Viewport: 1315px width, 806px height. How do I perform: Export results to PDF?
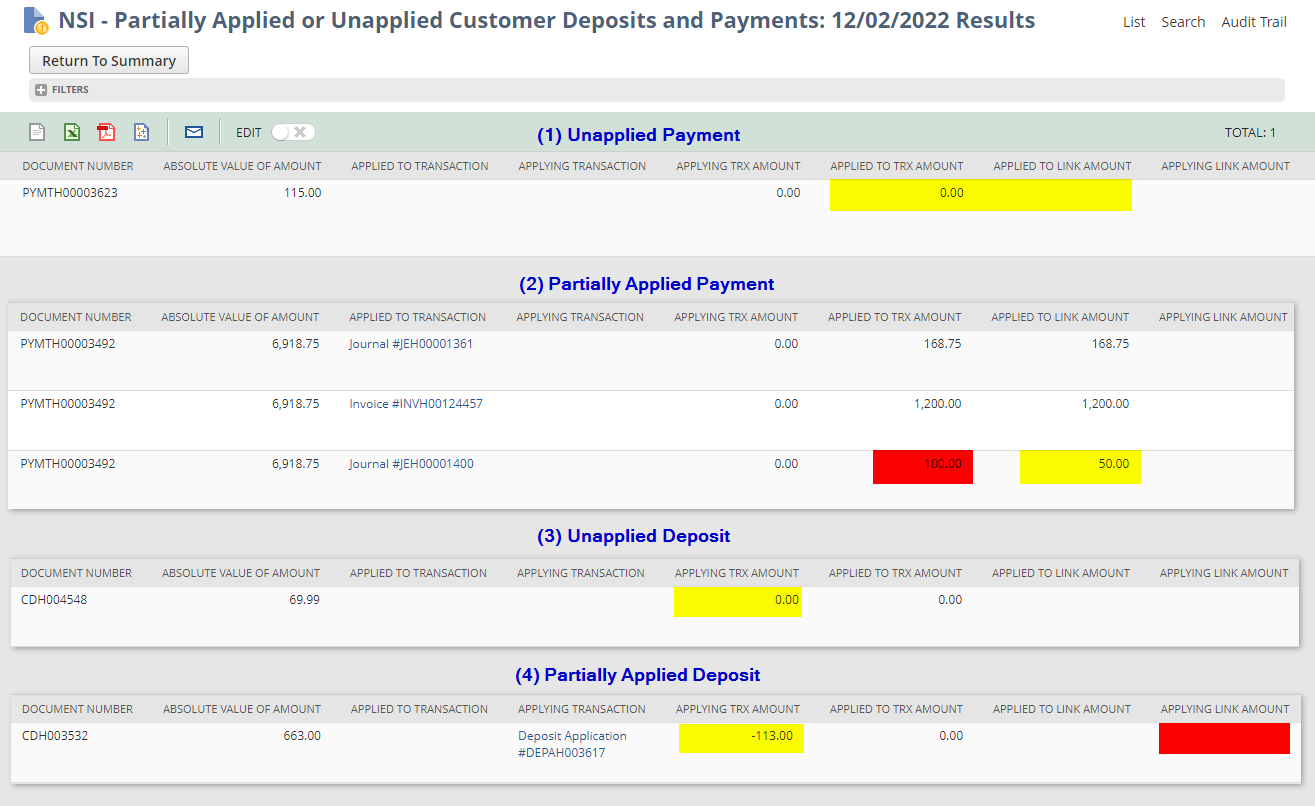pos(106,132)
